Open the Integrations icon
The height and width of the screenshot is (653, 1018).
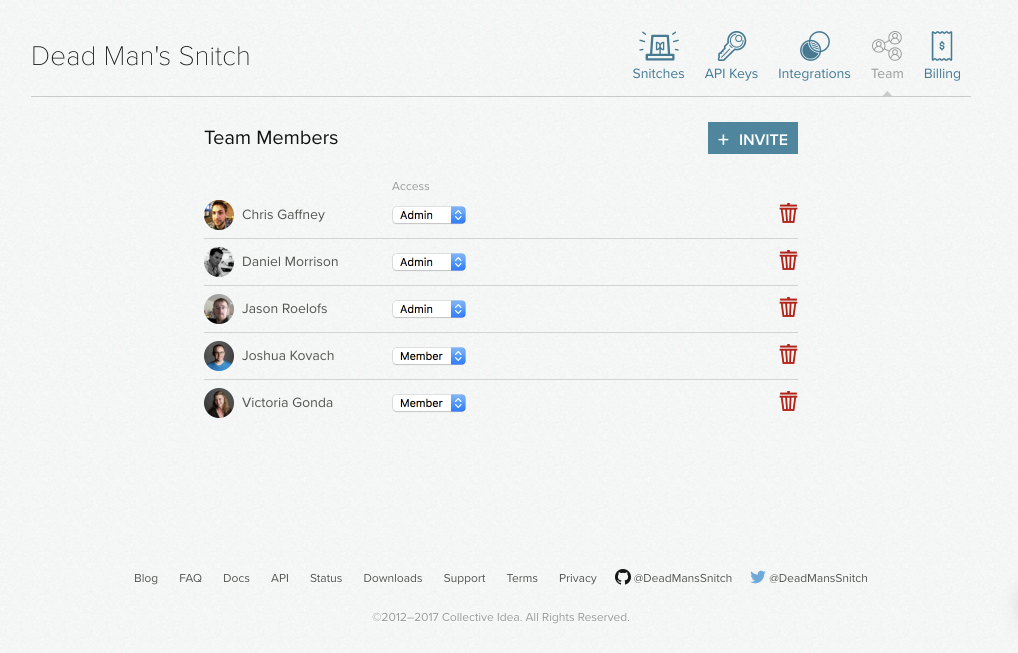(814, 46)
